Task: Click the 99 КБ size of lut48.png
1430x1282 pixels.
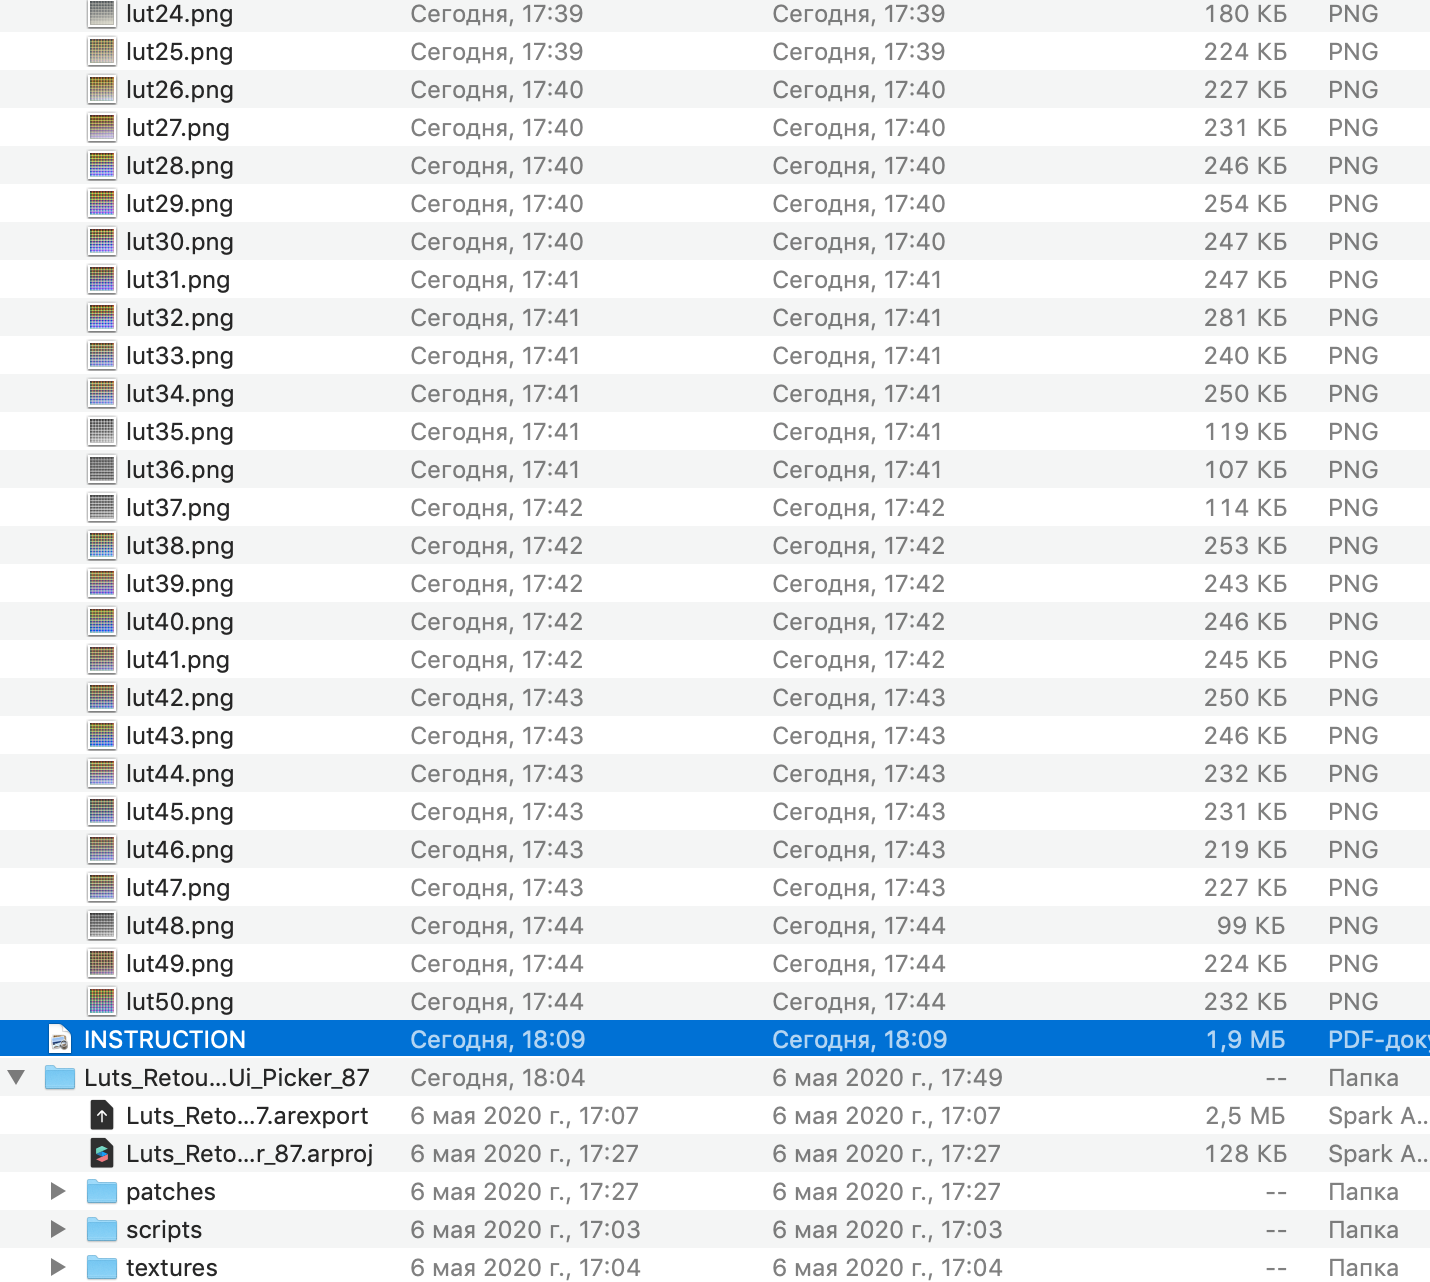Action: (x=1251, y=926)
